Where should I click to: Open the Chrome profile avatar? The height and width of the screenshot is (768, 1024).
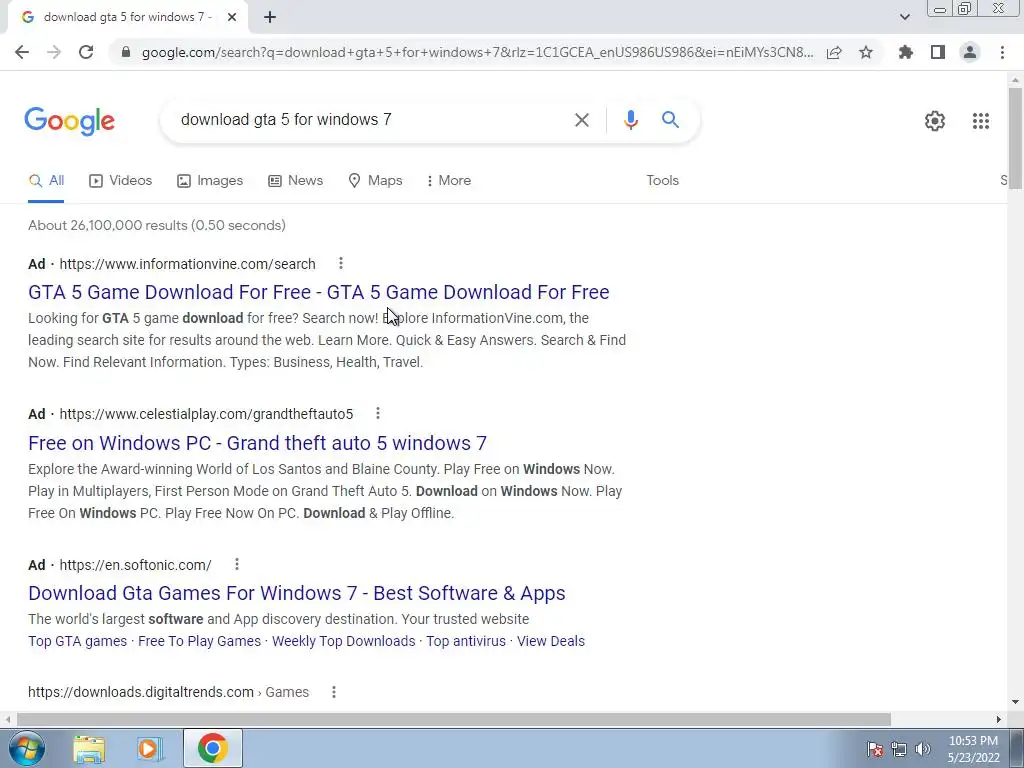(970, 52)
